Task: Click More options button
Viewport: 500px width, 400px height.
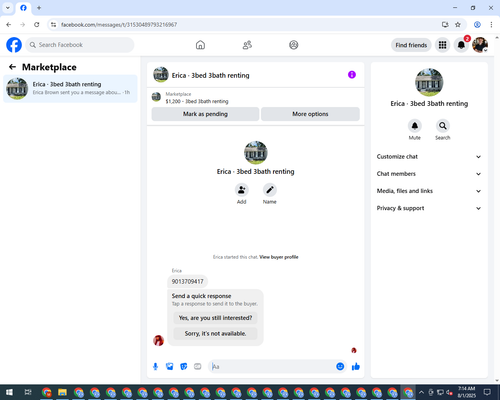Action: click(x=310, y=114)
